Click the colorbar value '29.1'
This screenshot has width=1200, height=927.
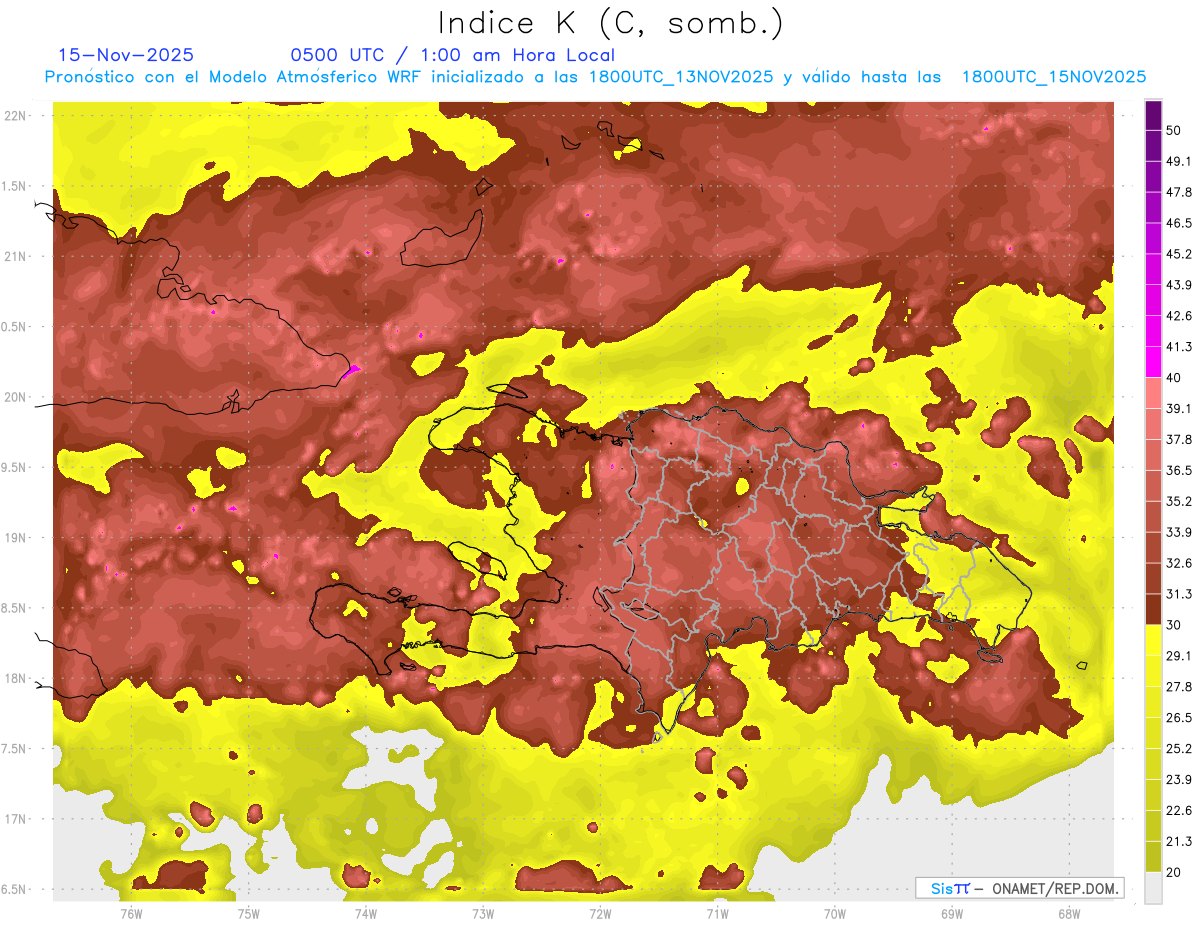[x=1180, y=656]
